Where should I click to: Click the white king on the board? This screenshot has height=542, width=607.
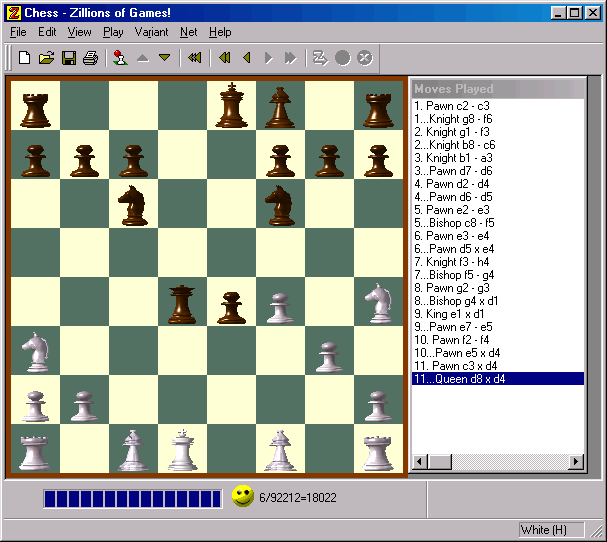click(182, 451)
